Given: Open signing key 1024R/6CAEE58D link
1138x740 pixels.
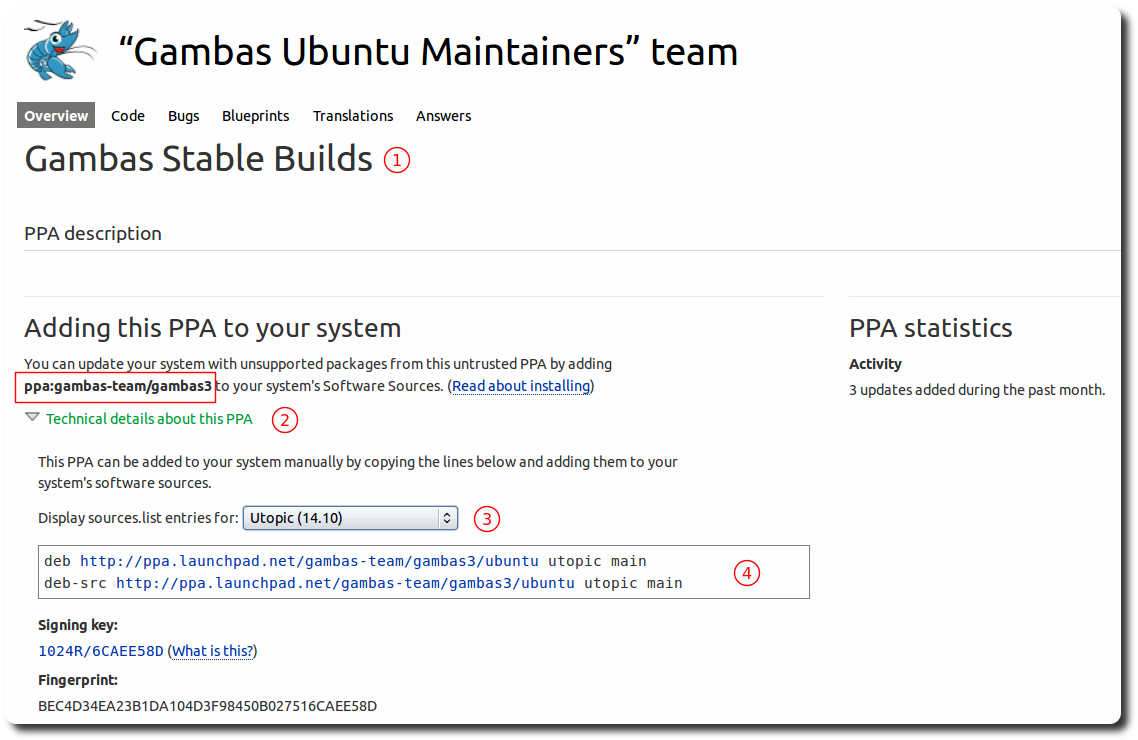Looking at the screenshot, I should [100, 651].
